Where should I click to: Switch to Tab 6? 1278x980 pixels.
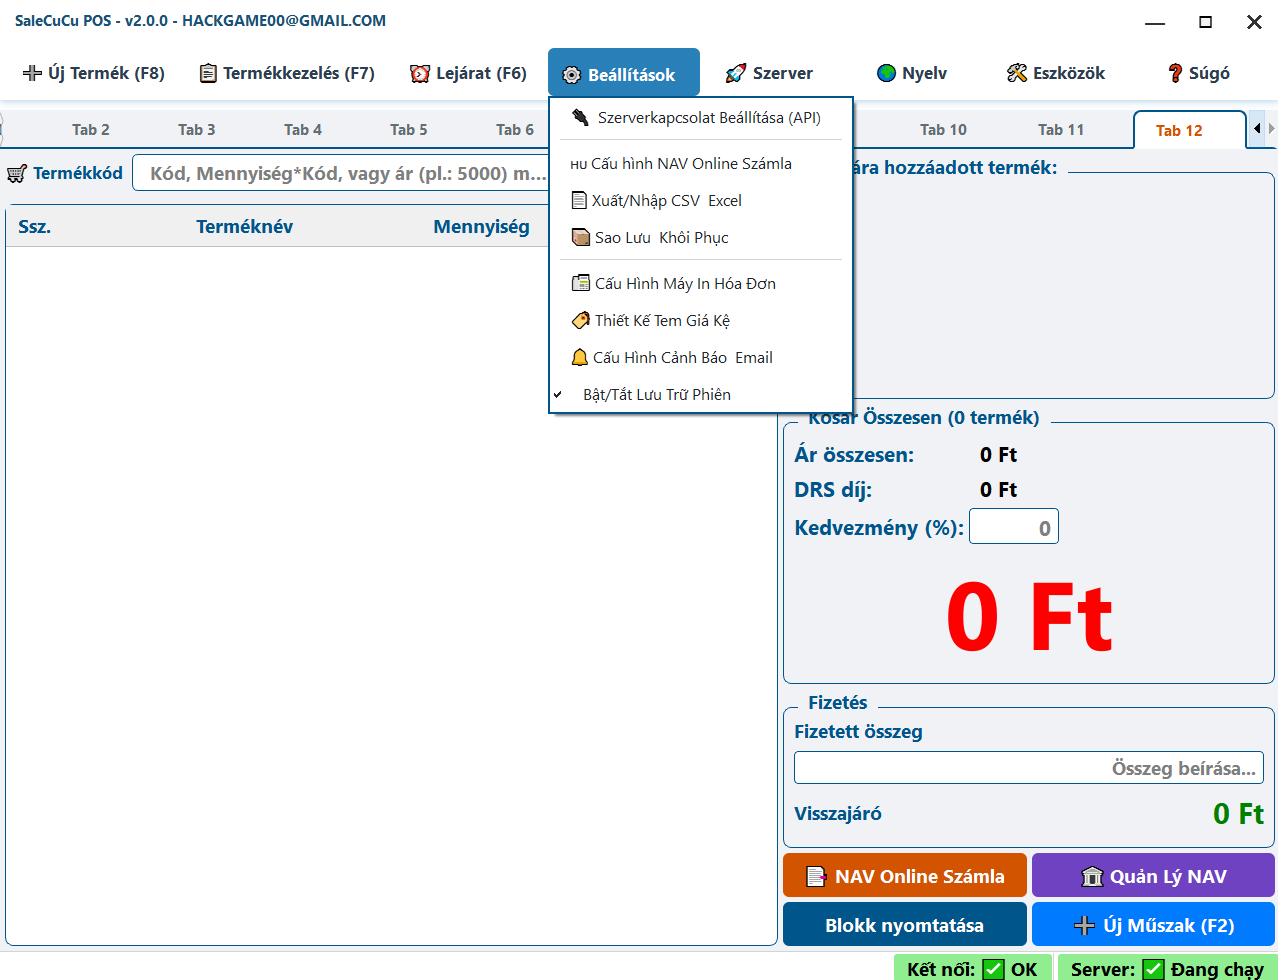(515, 130)
